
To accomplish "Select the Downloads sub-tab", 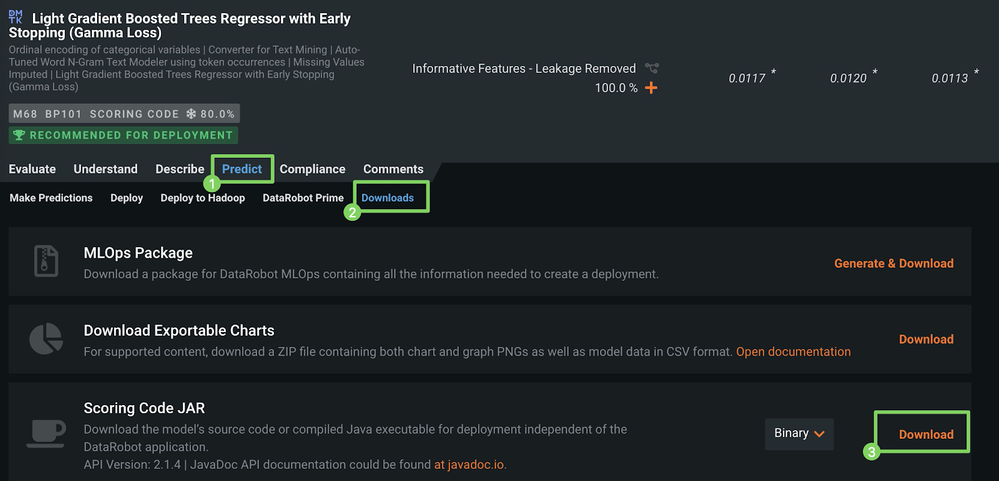I will pos(388,198).
